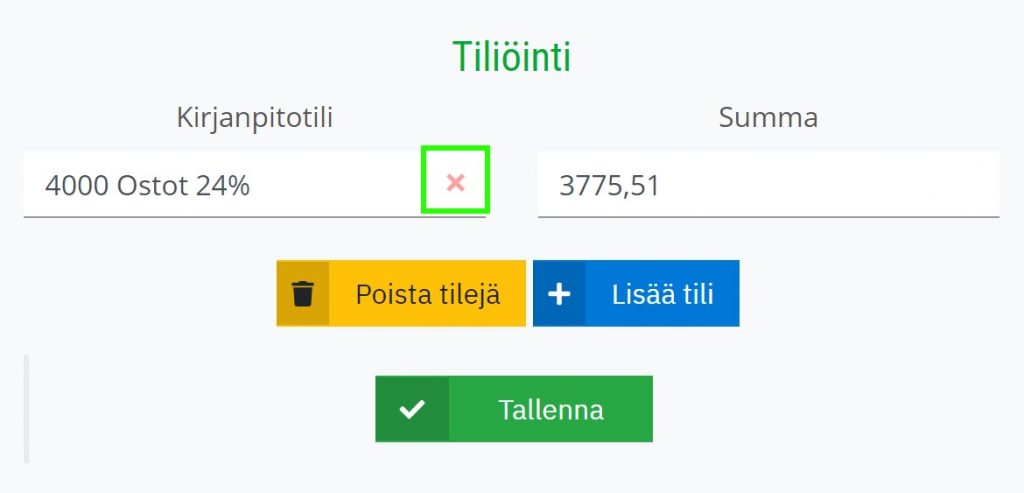Click the white plus icon
1024x493 pixels.
559,294
